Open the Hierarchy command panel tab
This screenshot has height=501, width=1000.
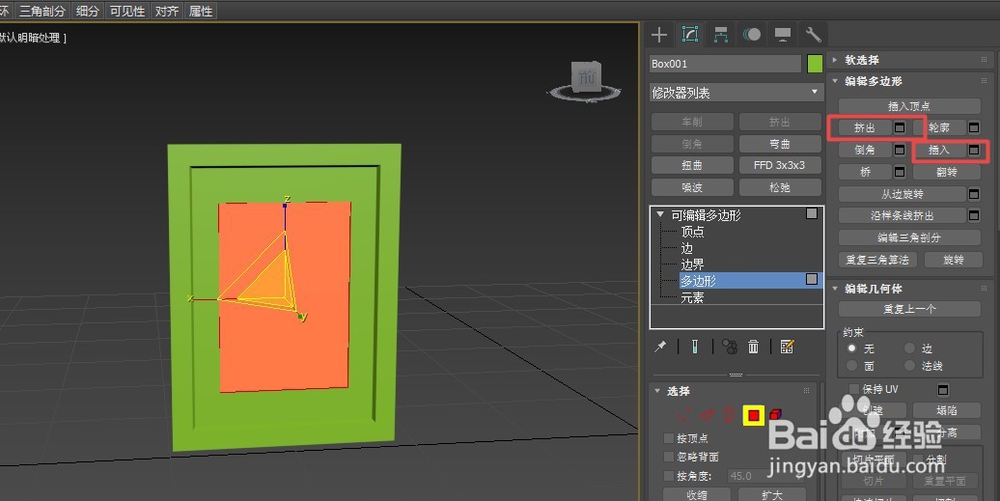click(x=721, y=34)
